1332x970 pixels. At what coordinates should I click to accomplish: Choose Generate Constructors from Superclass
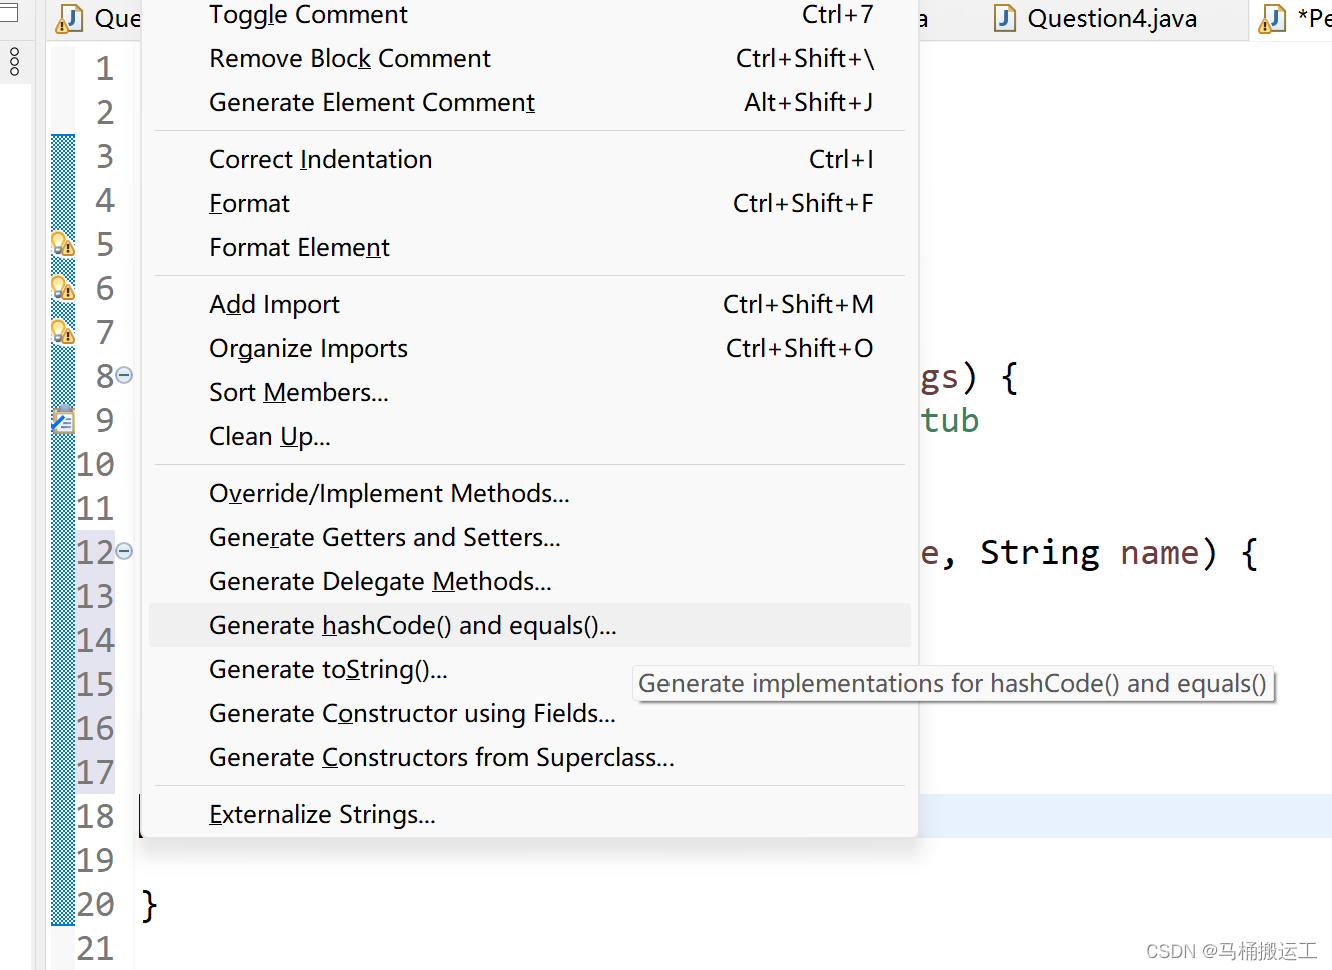pyautogui.click(x=529, y=758)
